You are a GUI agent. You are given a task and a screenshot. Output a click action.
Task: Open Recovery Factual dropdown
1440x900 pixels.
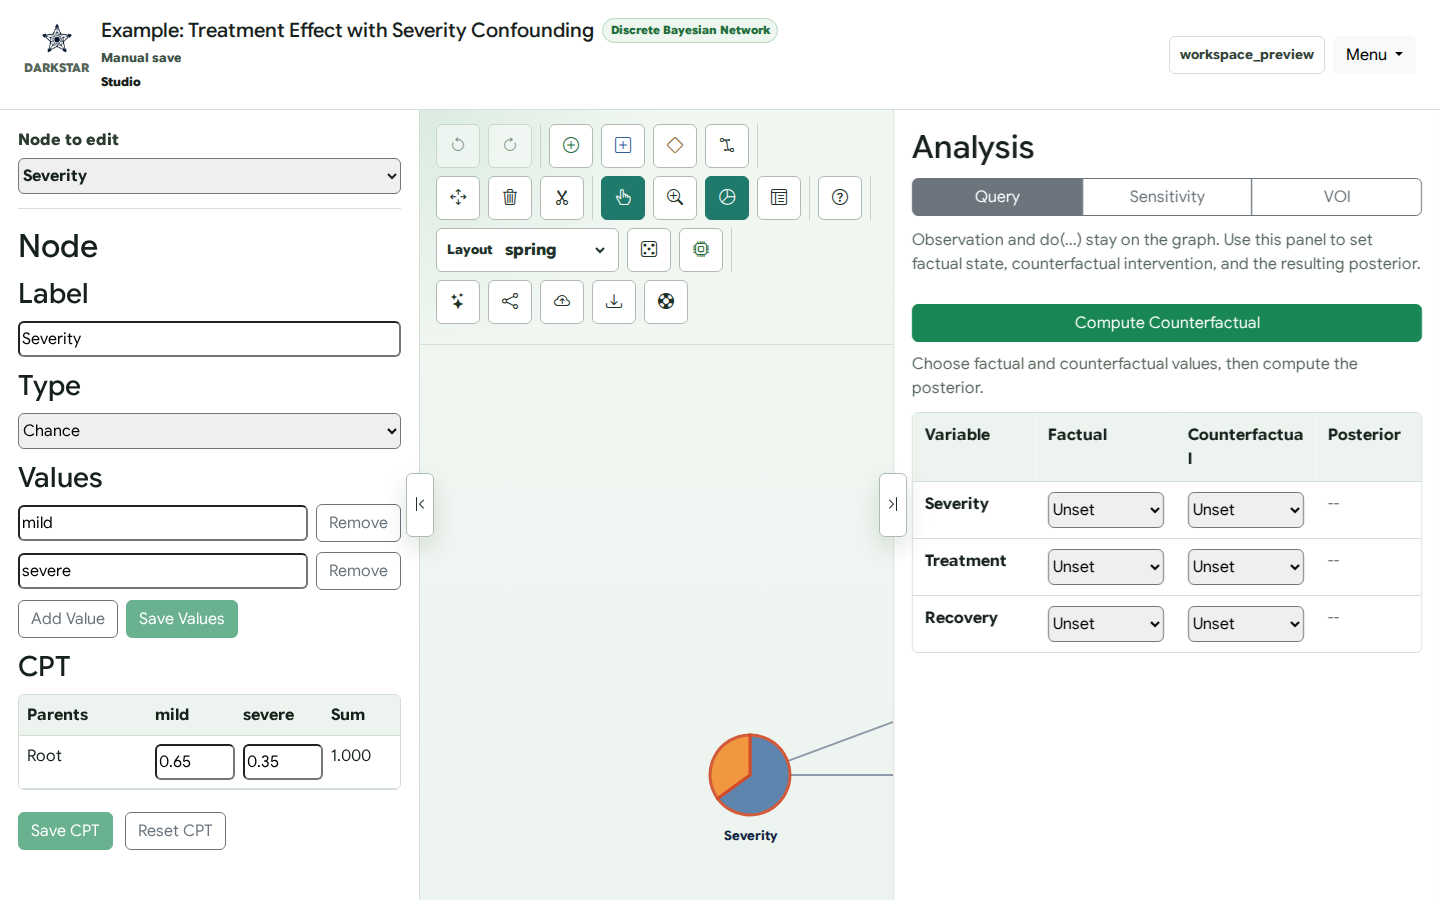tap(1106, 624)
